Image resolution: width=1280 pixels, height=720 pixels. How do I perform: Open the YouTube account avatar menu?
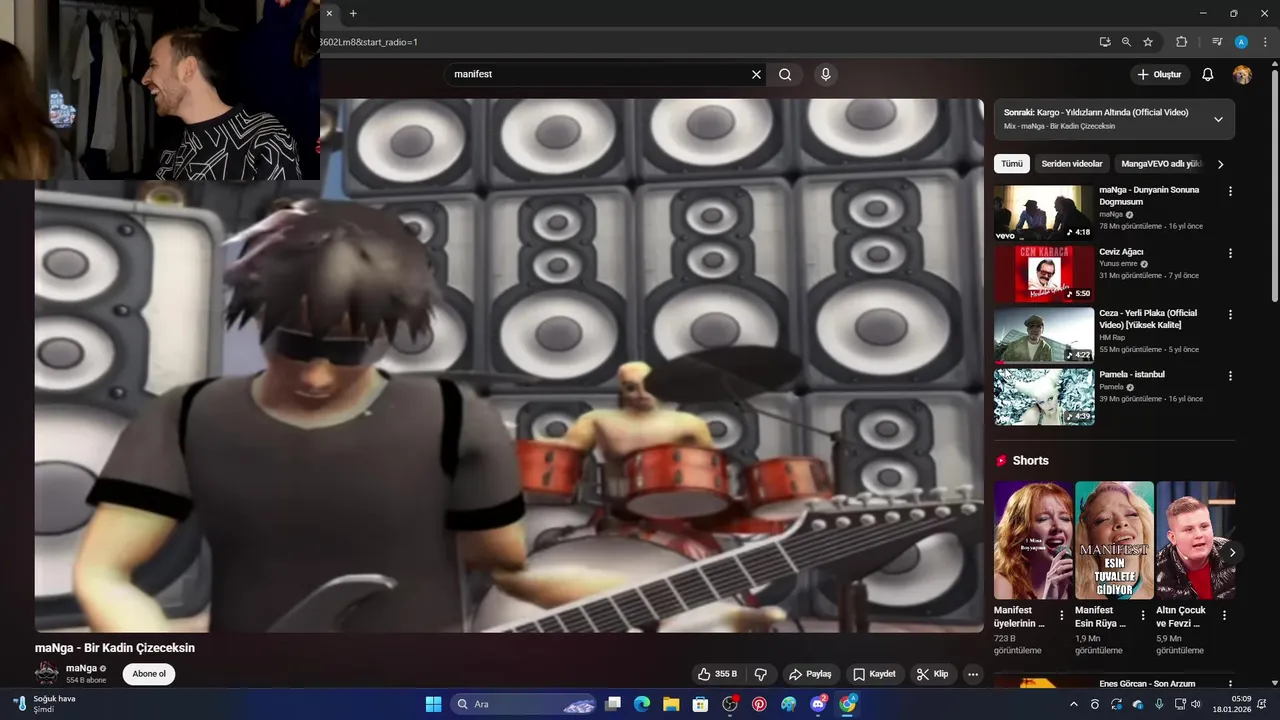pos(1242,74)
